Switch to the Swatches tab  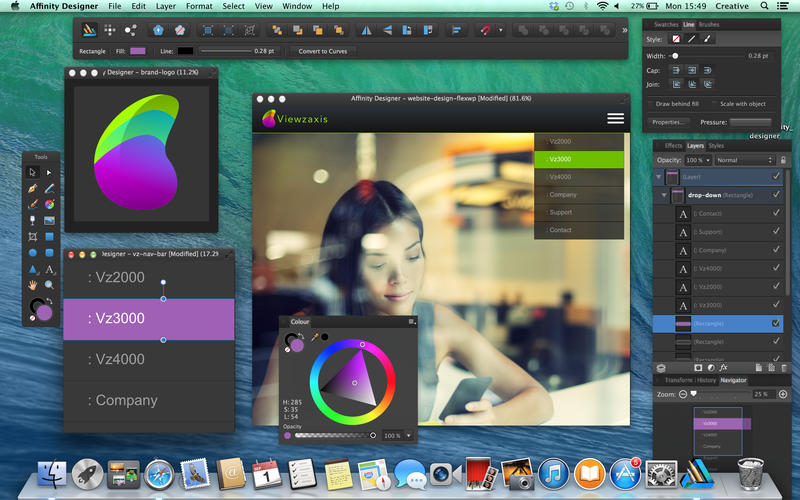tap(665, 23)
